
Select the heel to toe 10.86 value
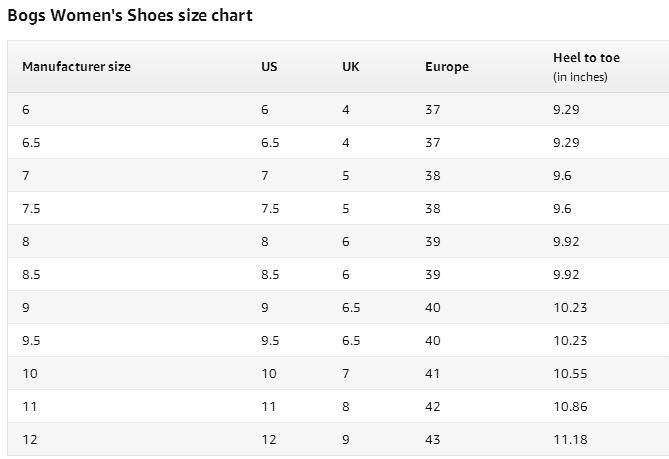[x=569, y=407]
